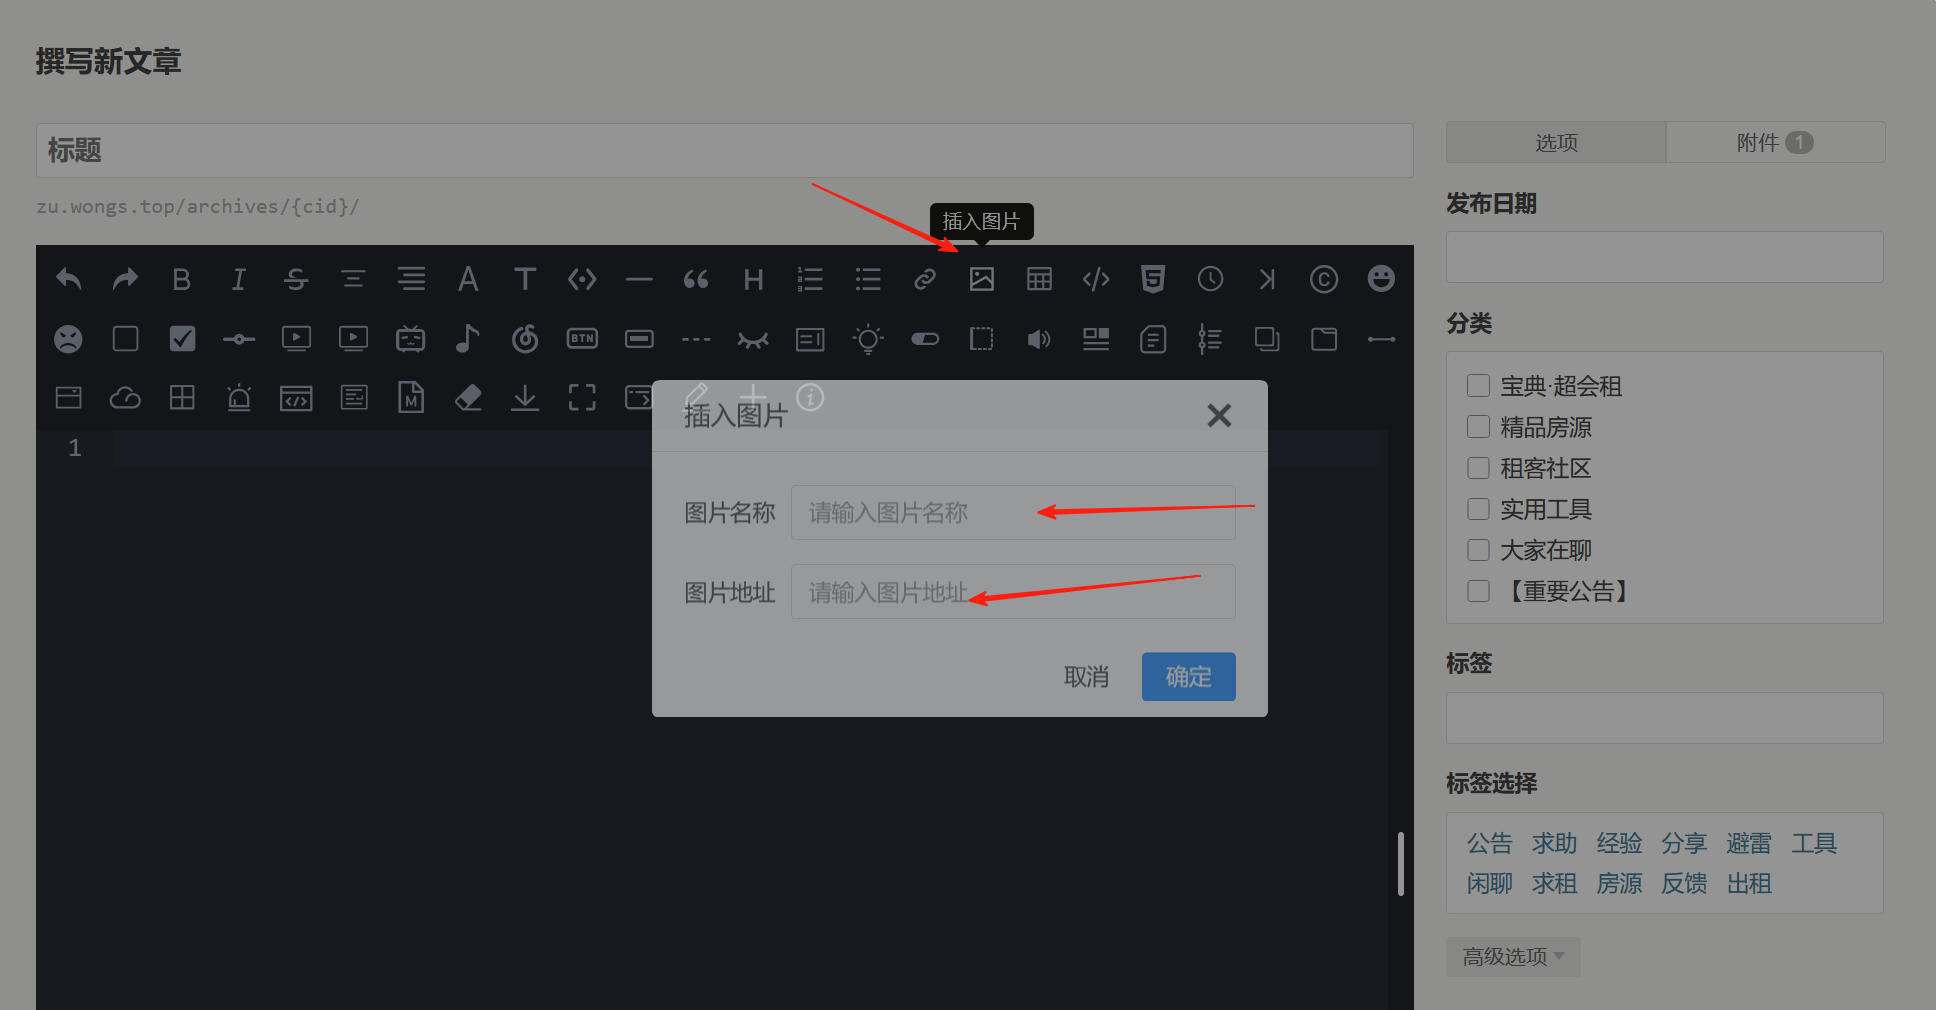1936x1010 pixels.
Task: Check the 精品房源 category
Action: pyautogui.click(x=1478, y=427)
